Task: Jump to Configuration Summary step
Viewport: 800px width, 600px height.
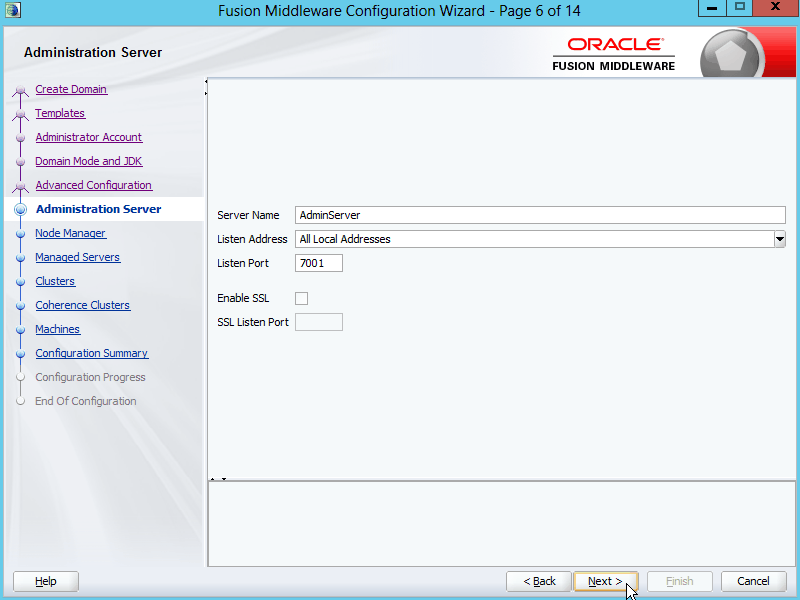Action: coord(91,353)
